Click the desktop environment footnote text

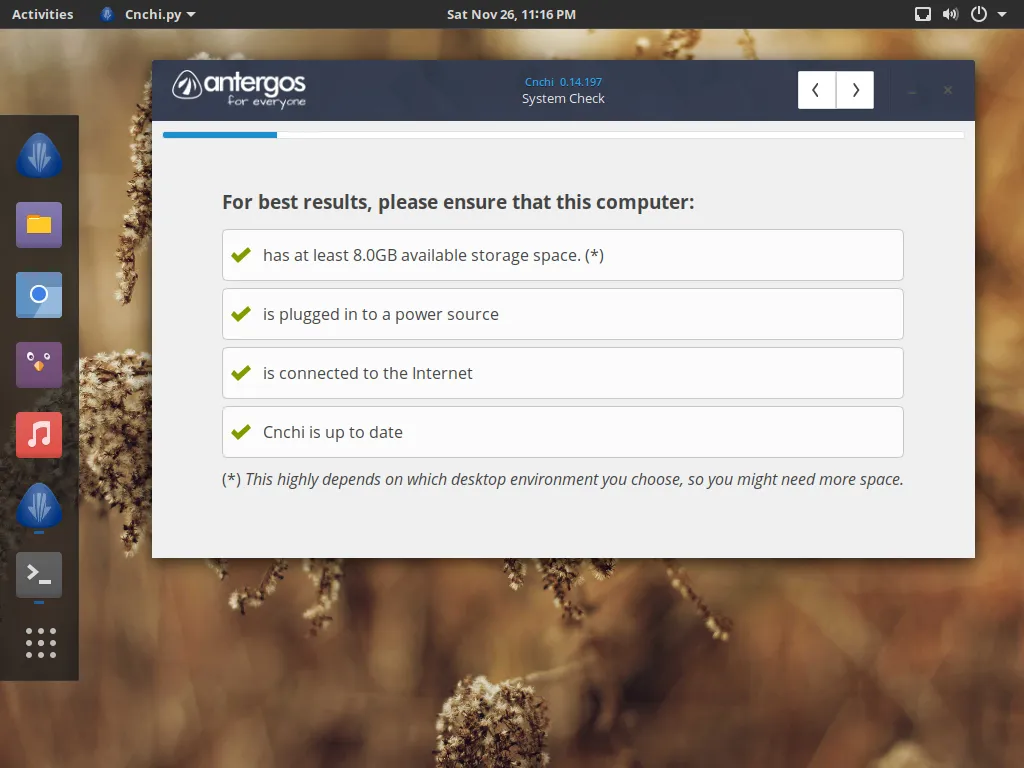click(563, 479)
